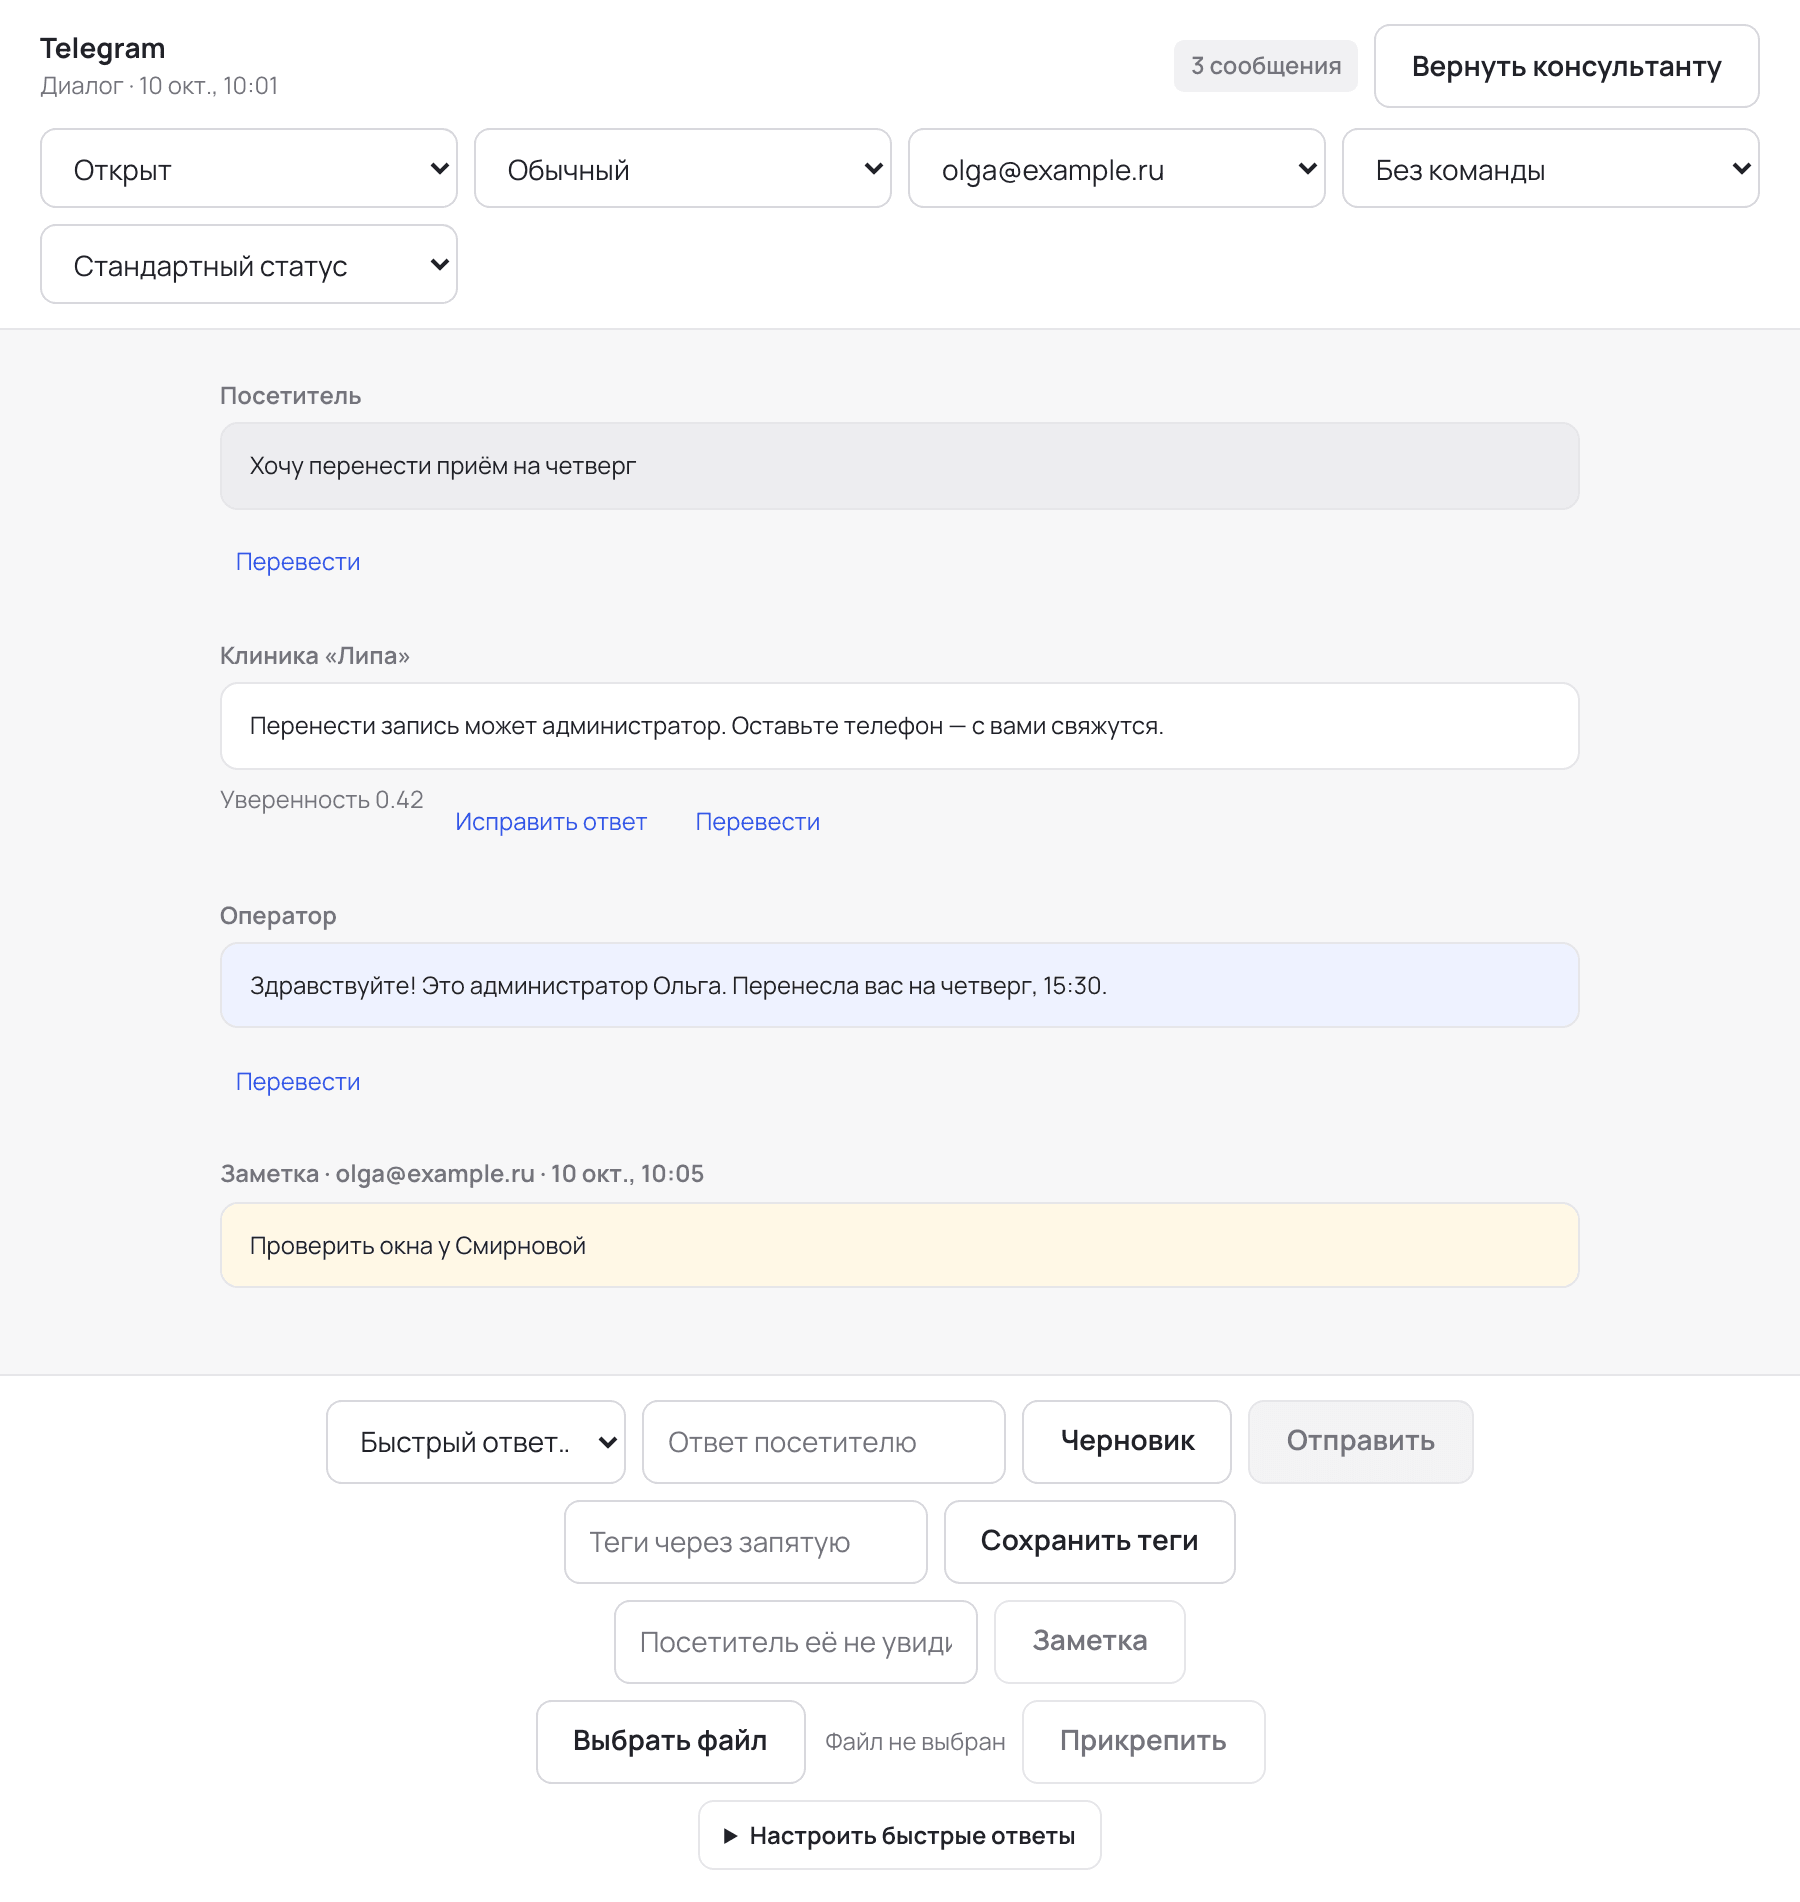Screen dimensions: 1800x1902
Task: Click the 'Уверенность 0.42' label
Action: (x=322, y=800)
